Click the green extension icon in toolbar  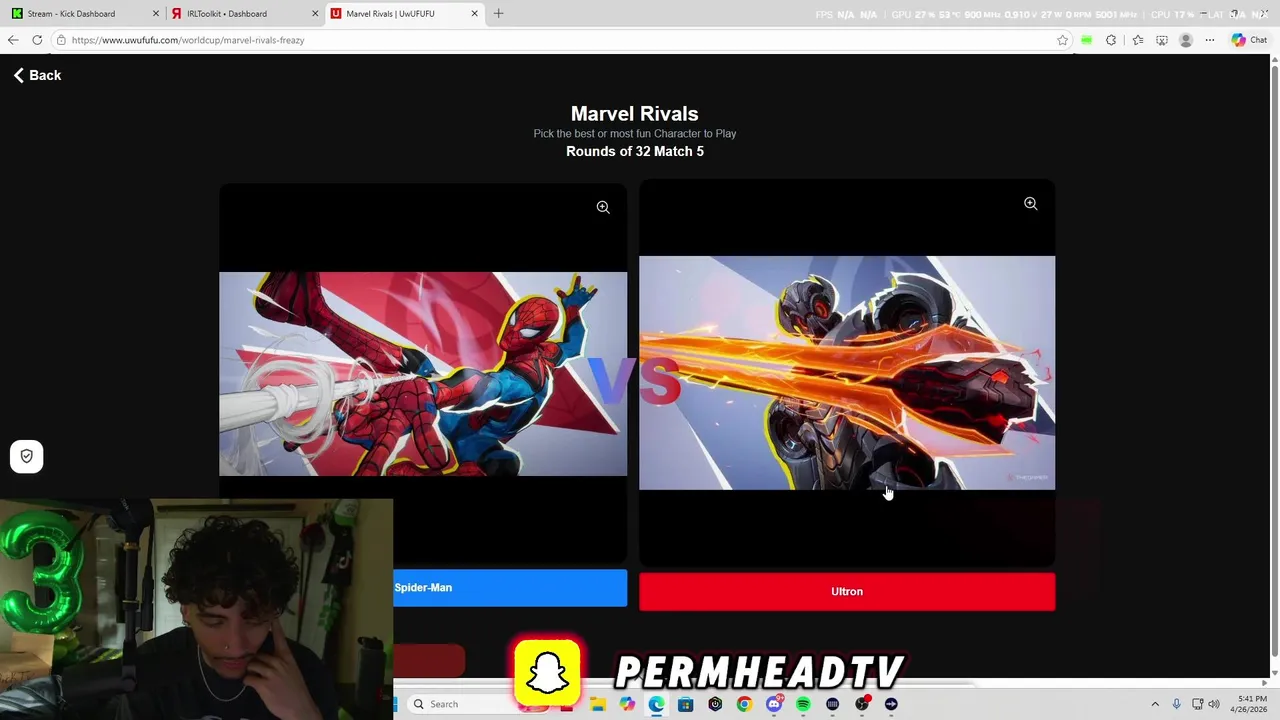[1086, 40]
